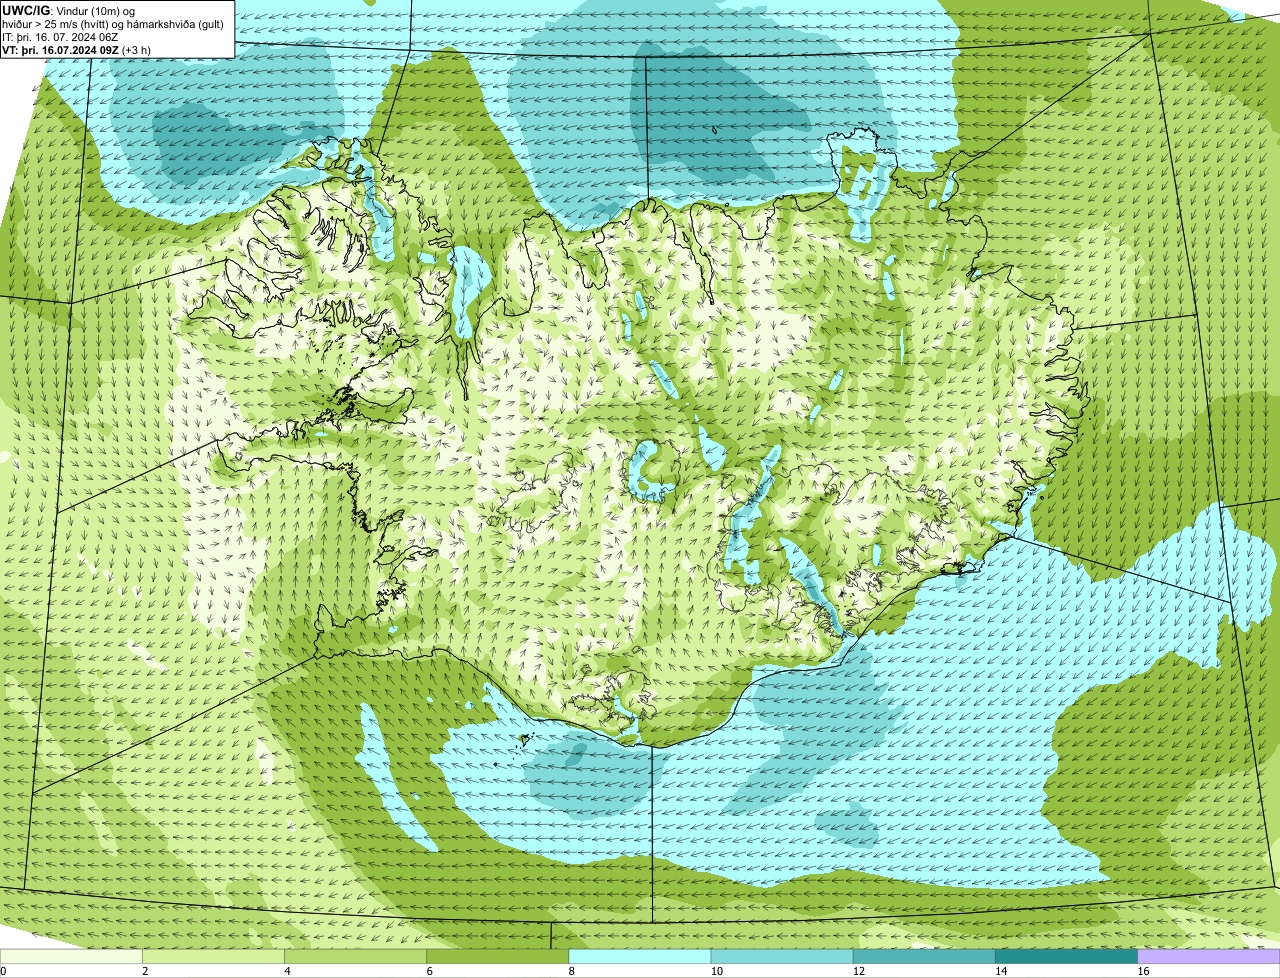Click the legend tick label "4"

287,971
